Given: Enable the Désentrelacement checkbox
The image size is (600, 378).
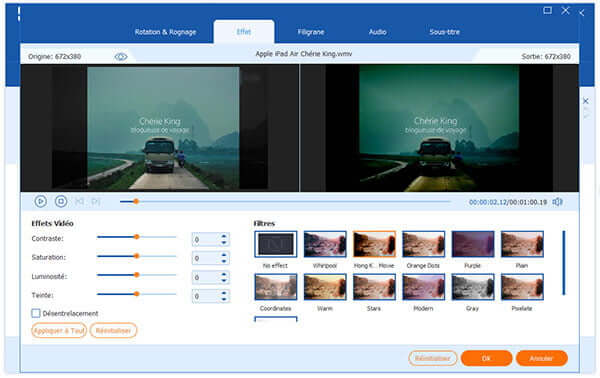Looking at the screenshot, I should (36, 313).
